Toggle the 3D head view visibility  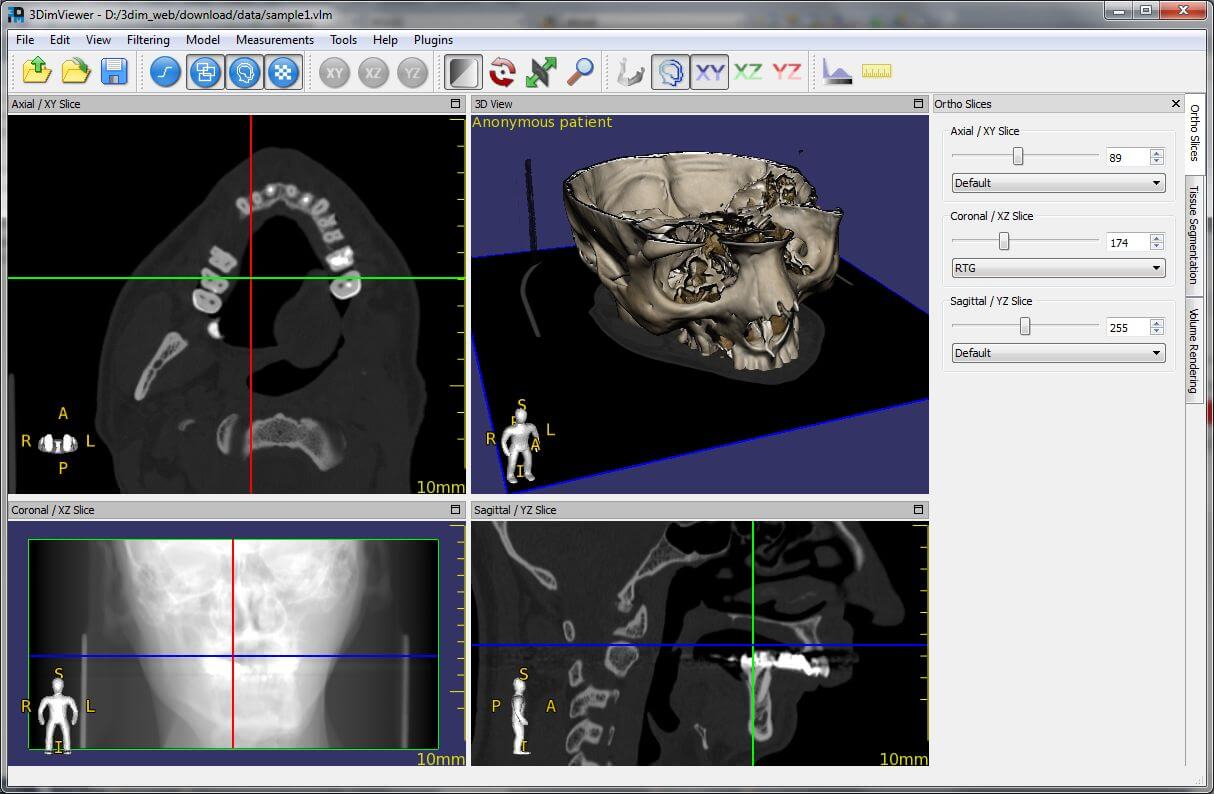(672, 71)
